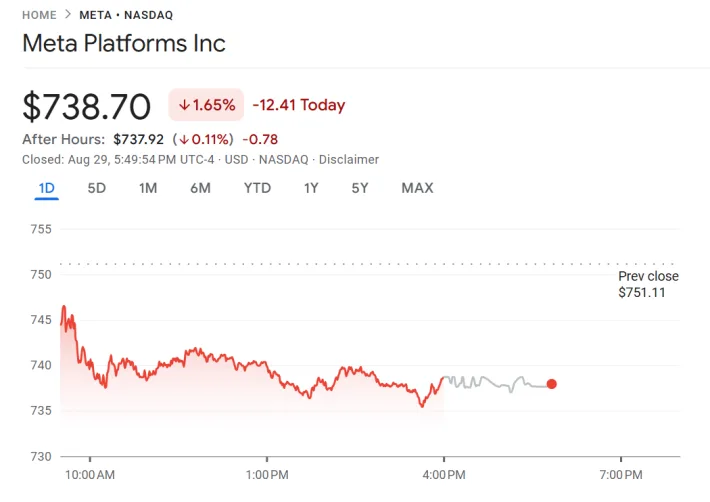This screenshot has height=502, width=710.
Task: Show the 6M chart range
Action: tap(200, 188)
